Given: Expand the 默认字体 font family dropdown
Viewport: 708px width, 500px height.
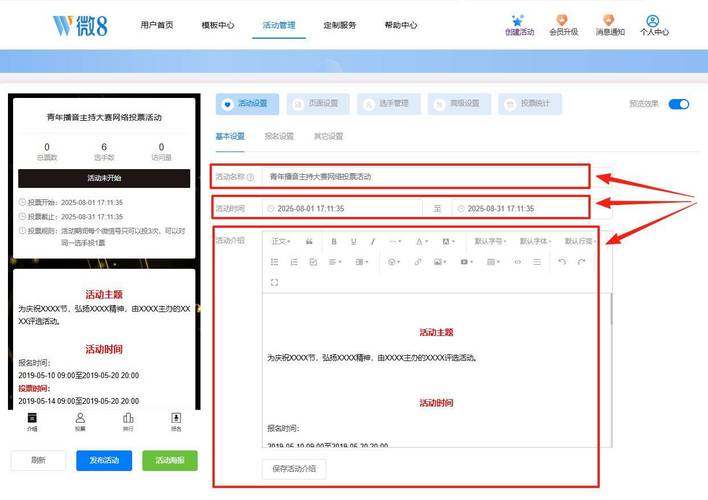Looking at the screenshot, I should coord(536,241).
